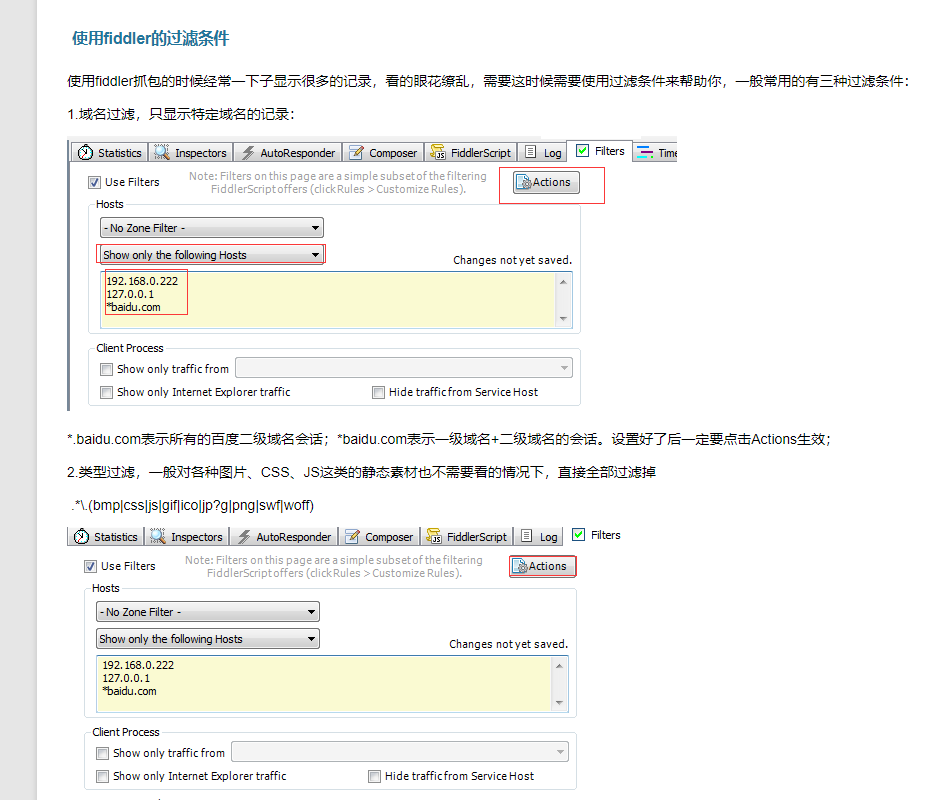Switch to AutoResponder tab in upper panel

pyautogui.click(x=287, y=153)
